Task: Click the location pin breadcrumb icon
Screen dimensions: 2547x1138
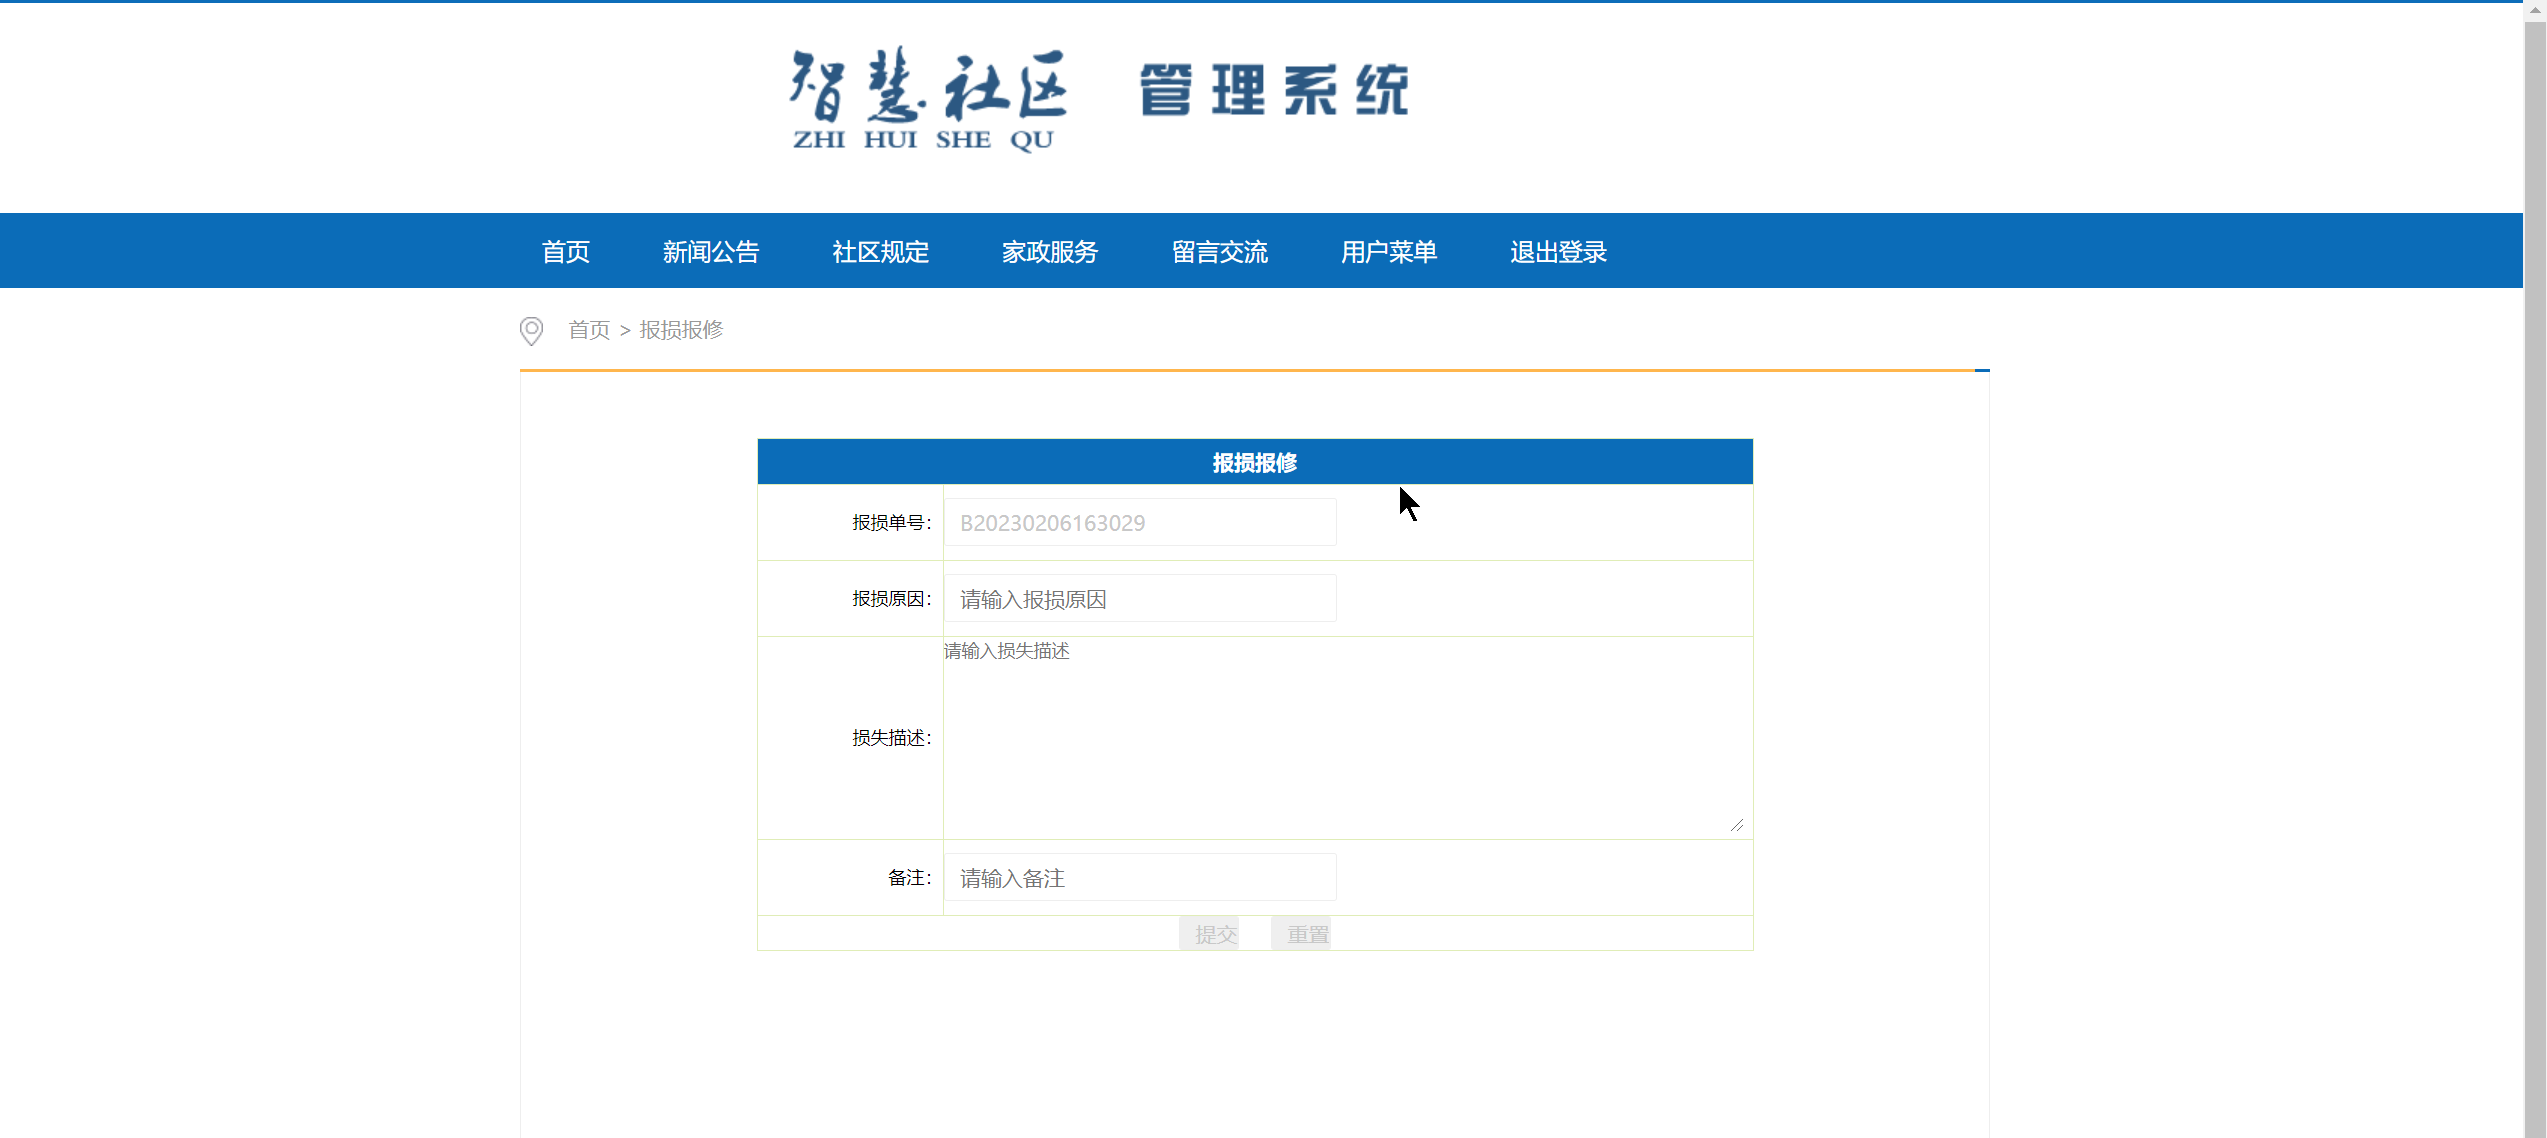Action: (x=531, y=331)
